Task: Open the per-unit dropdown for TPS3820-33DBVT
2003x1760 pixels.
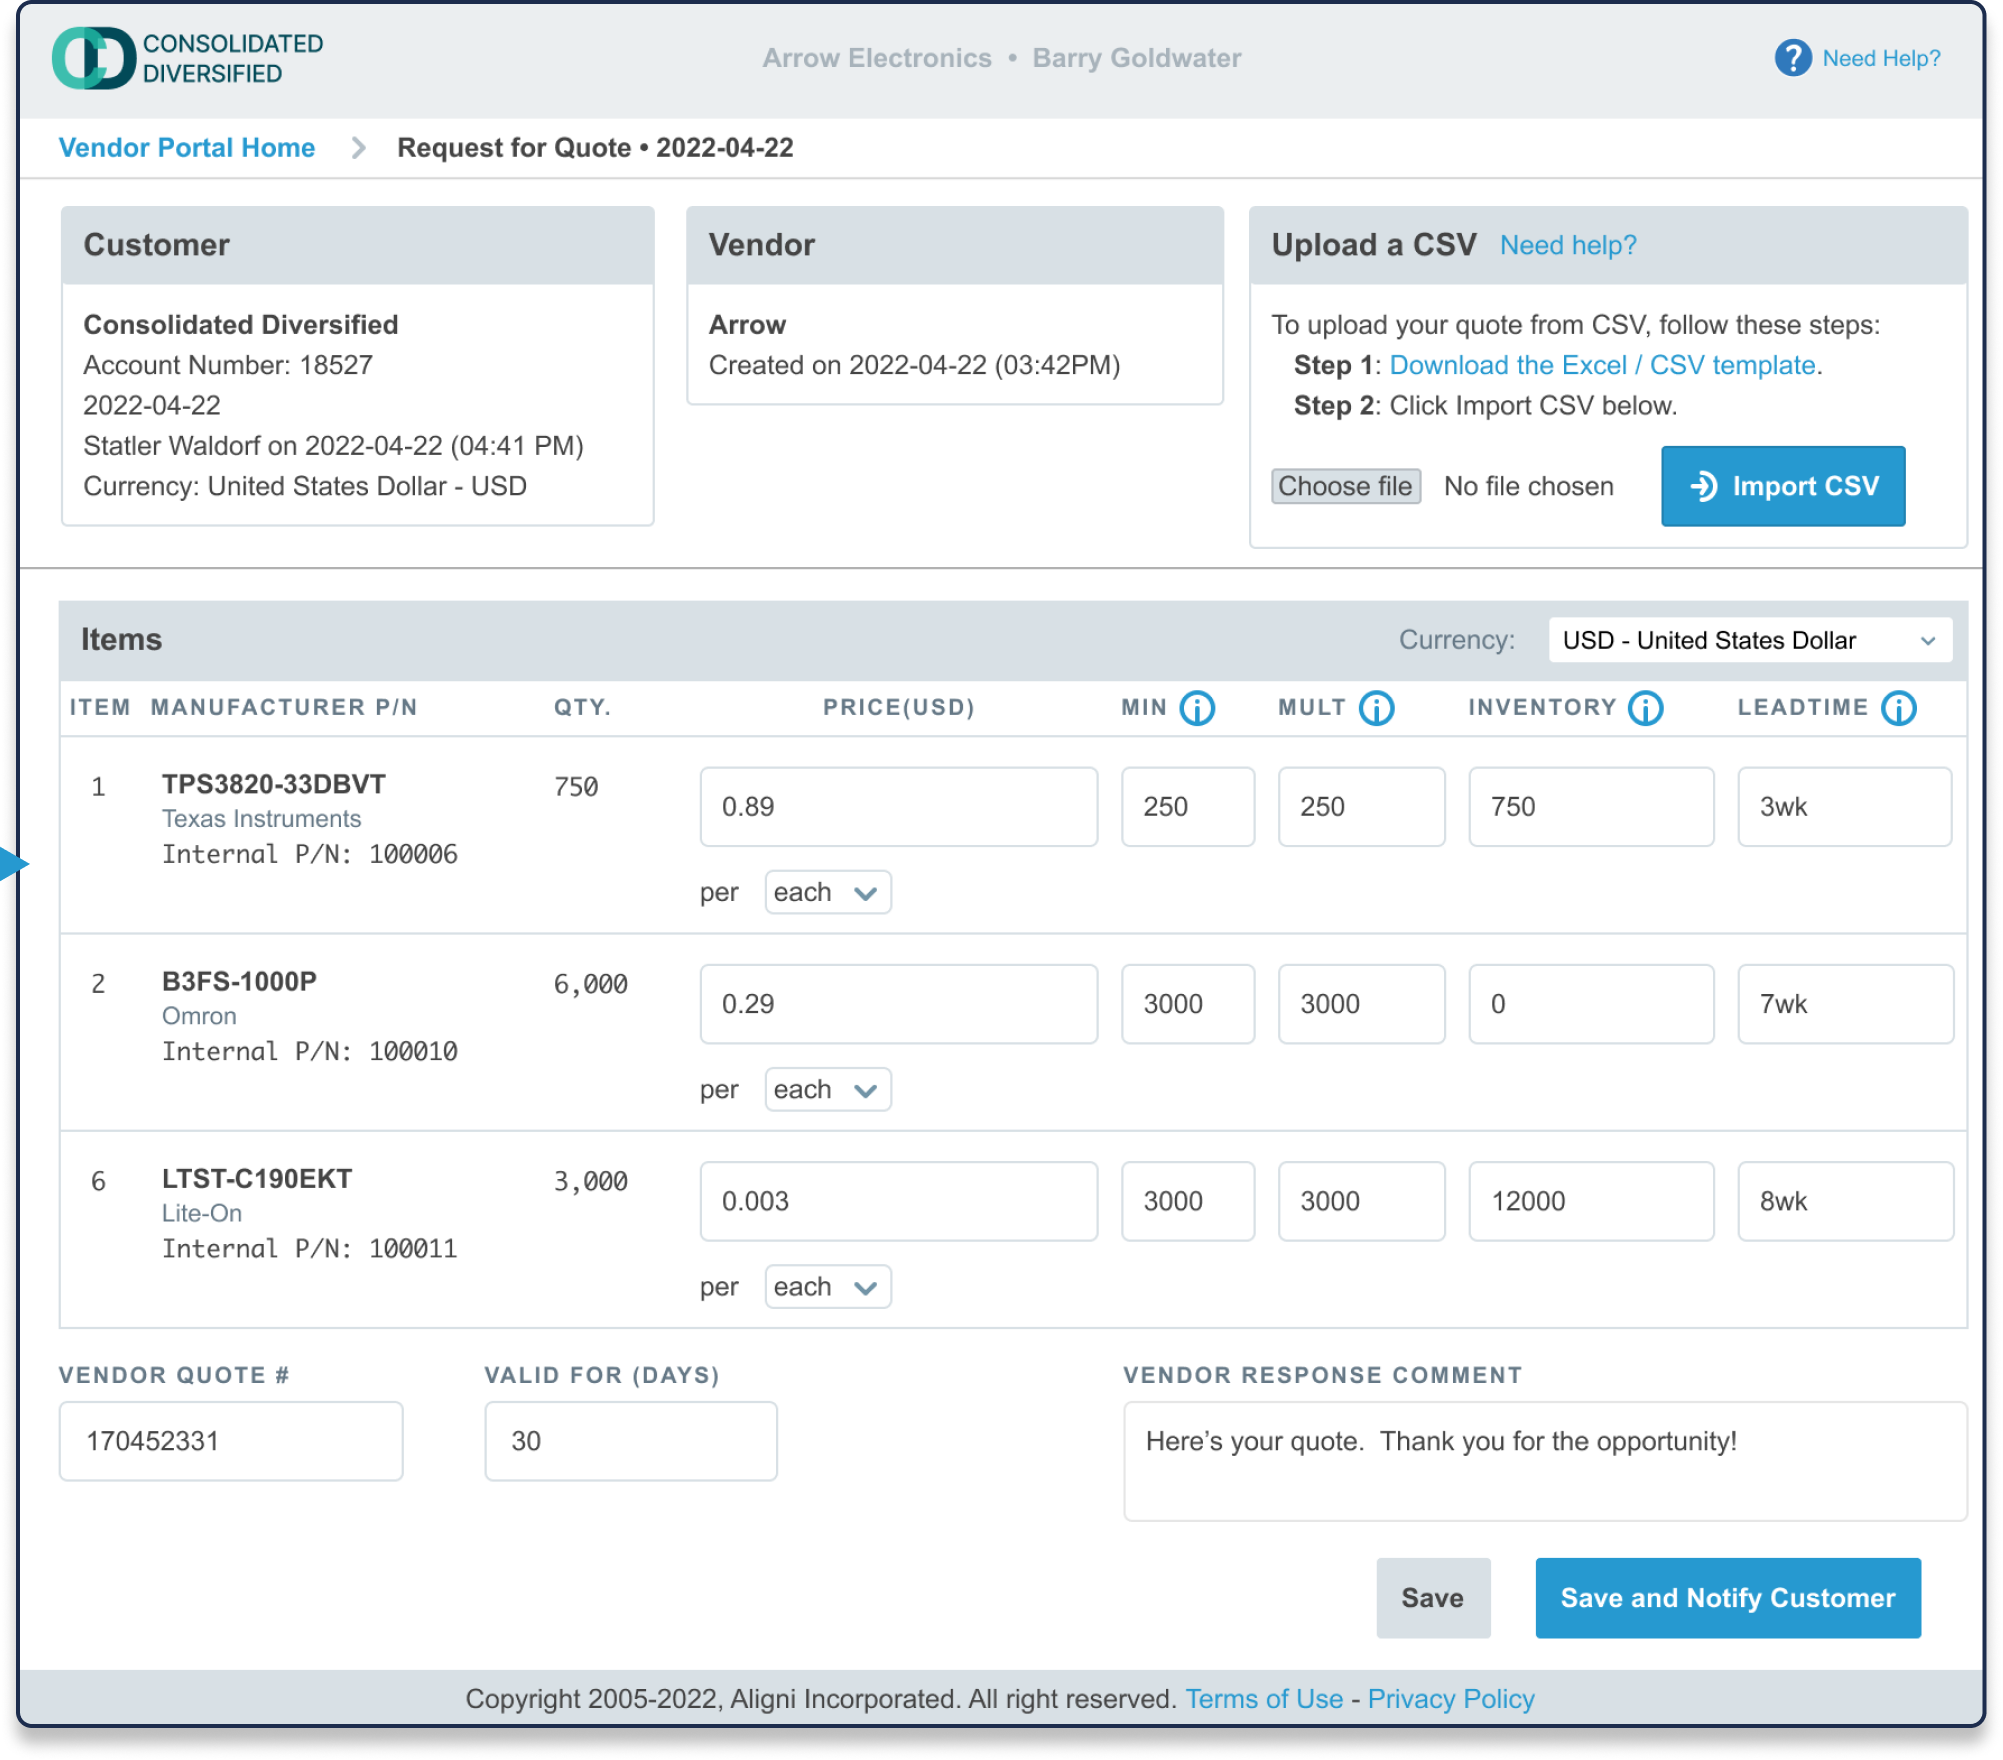Action: tap(827, 892)
